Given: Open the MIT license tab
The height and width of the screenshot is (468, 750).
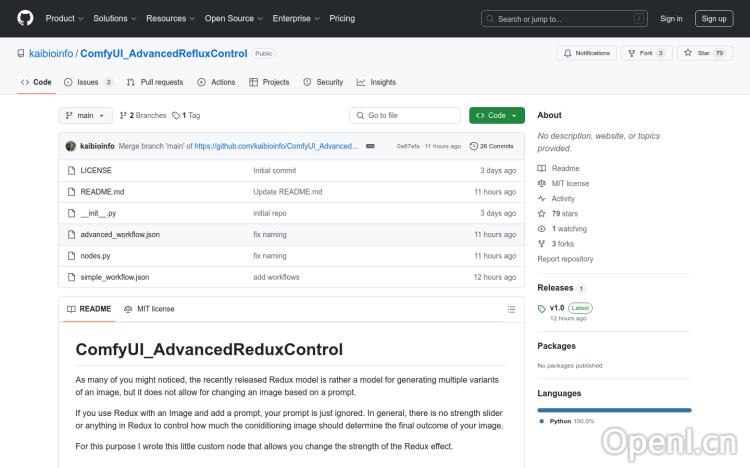Looking at the screenshot, I should point(149,309).
